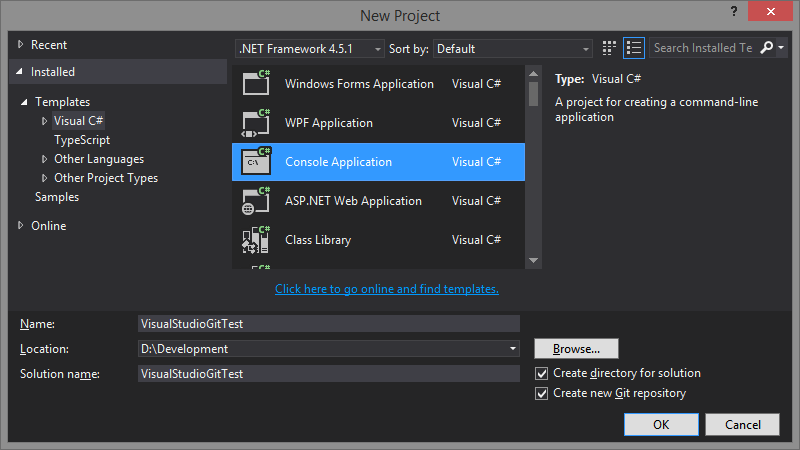
Task: Expand the Visual C# tree node
Action: (x=44, y=121)
